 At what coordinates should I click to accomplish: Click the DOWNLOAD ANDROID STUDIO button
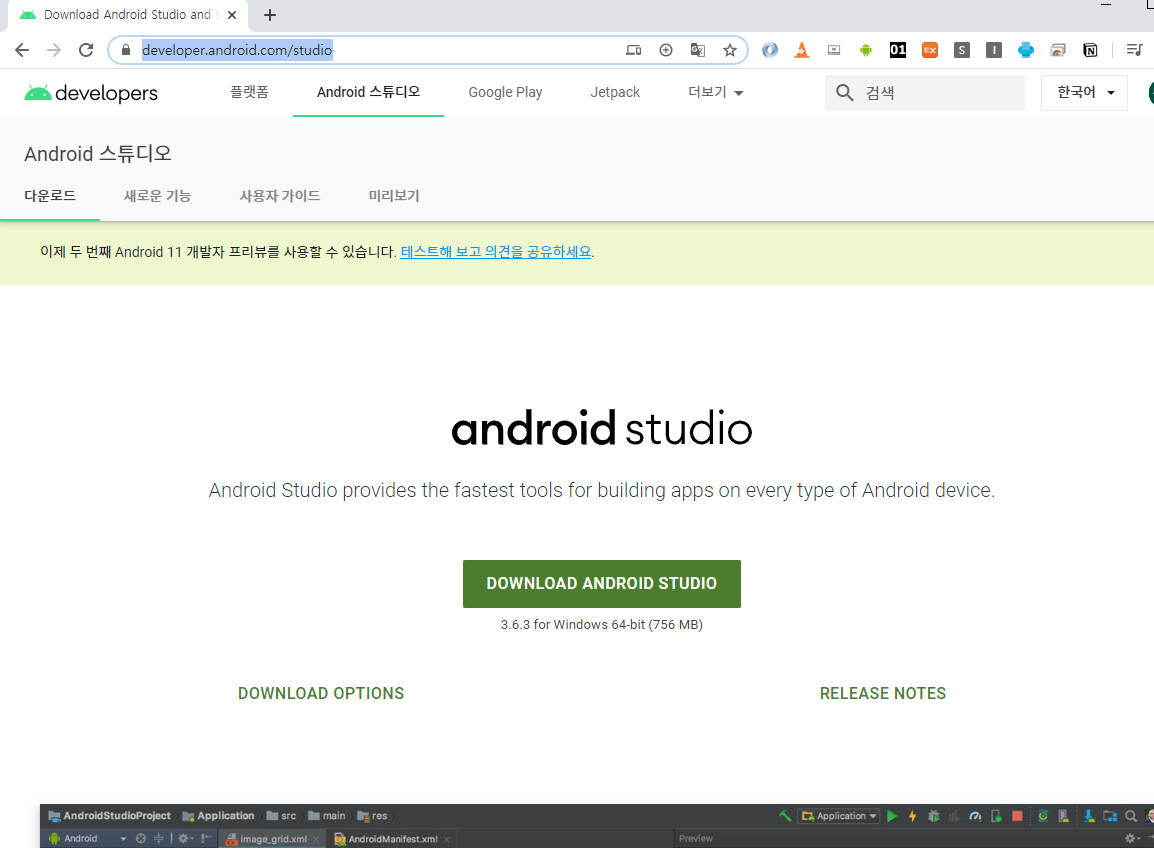[601, 584]
